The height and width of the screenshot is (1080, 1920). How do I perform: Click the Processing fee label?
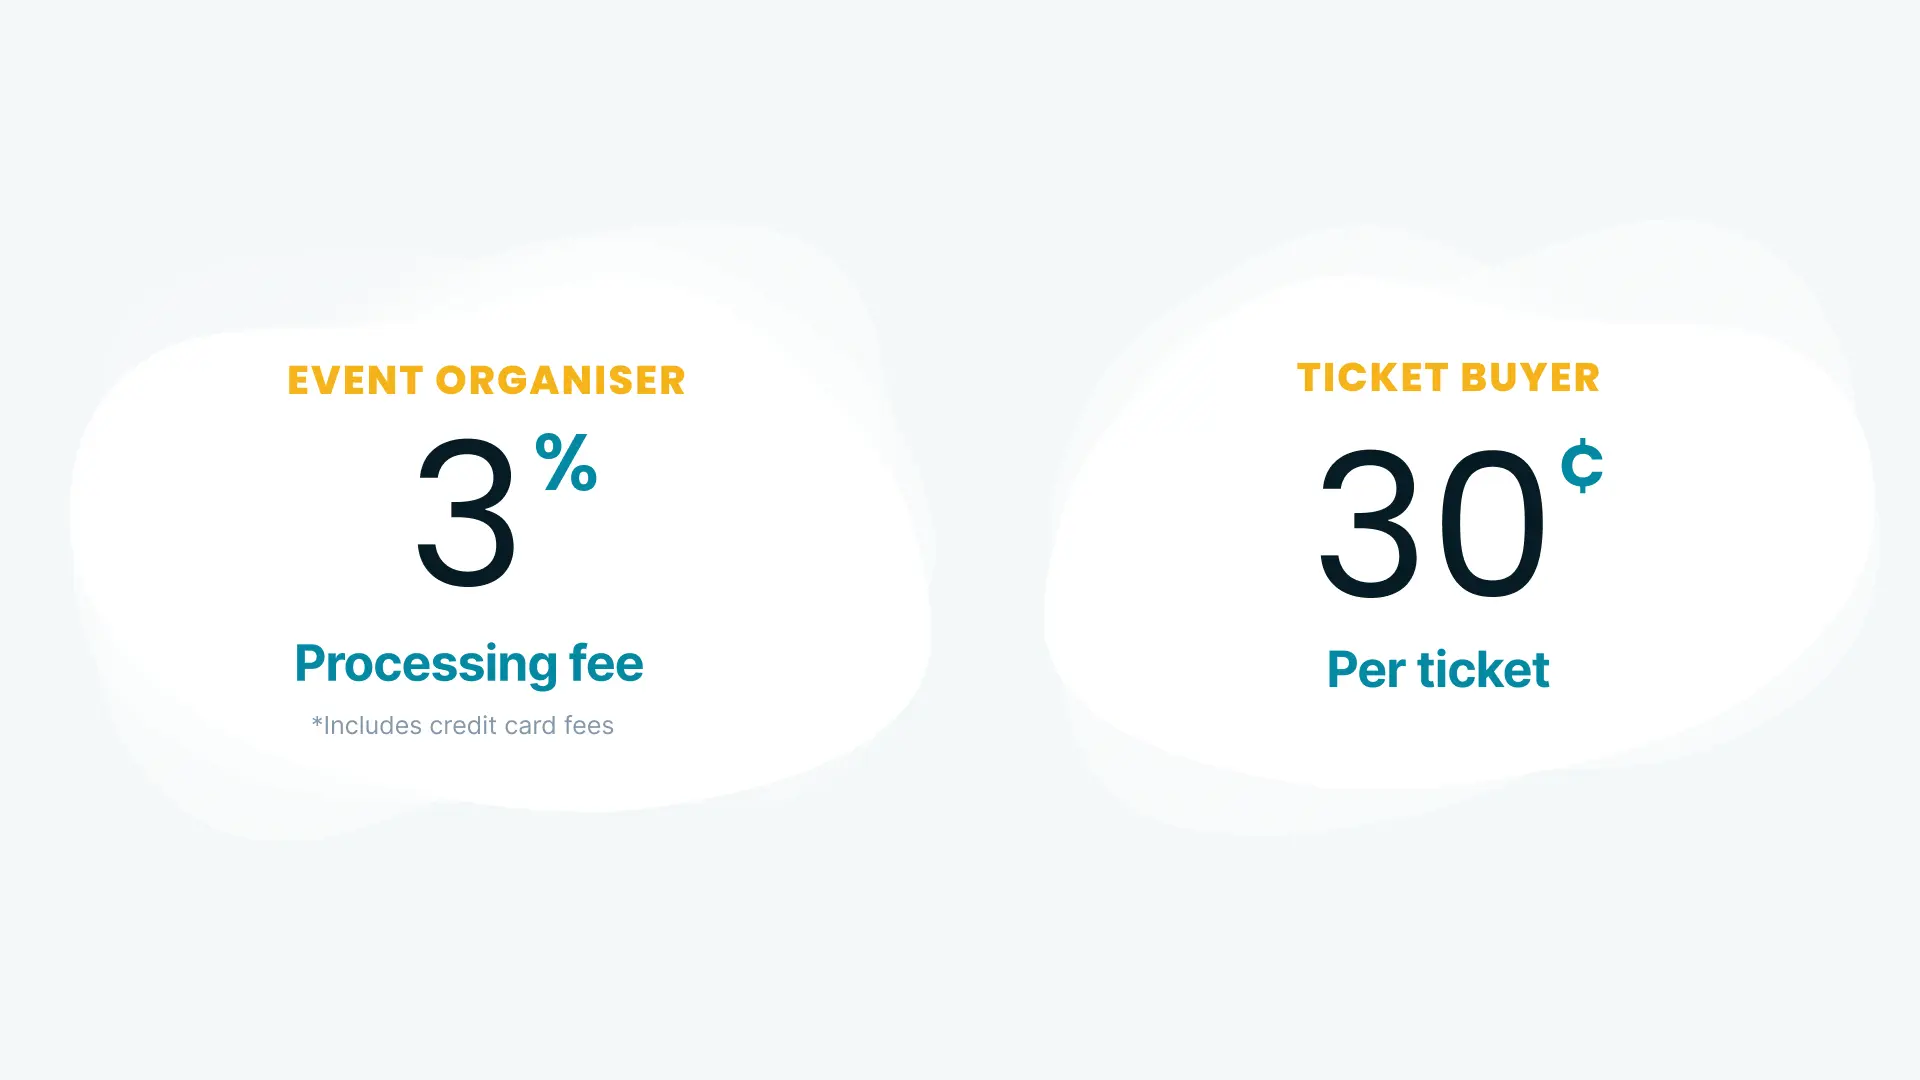[469, 664]
